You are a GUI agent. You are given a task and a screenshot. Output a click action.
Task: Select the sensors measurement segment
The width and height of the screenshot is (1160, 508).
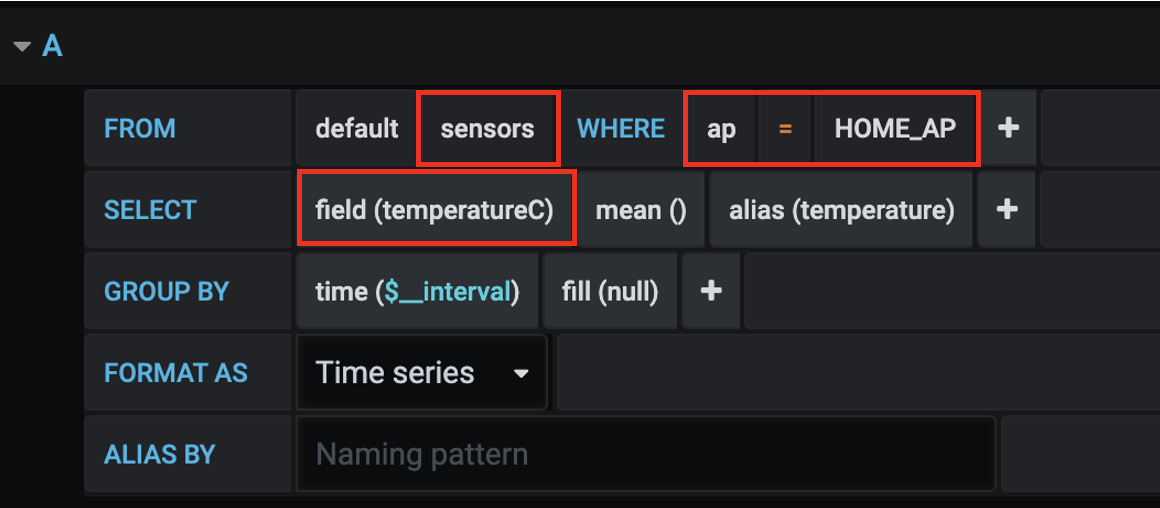(487, 128)
